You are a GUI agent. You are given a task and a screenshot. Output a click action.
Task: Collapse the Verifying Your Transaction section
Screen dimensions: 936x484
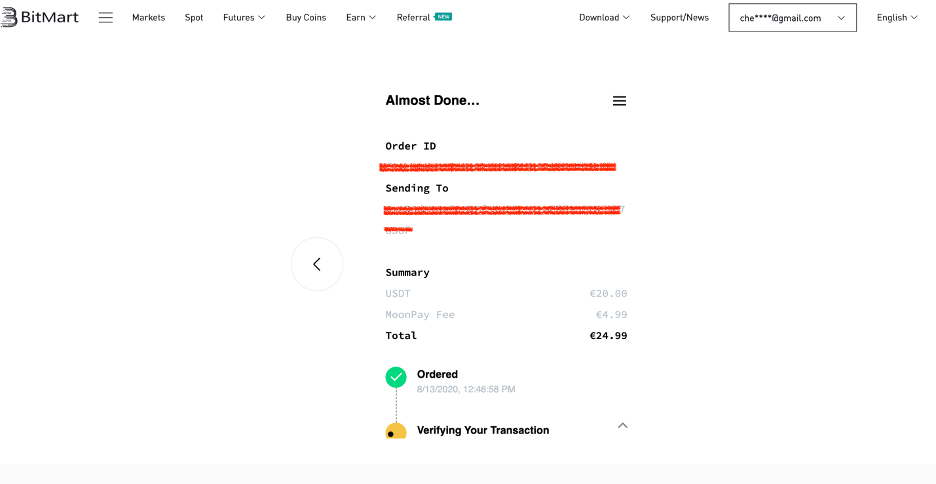[x=622, y=425]
